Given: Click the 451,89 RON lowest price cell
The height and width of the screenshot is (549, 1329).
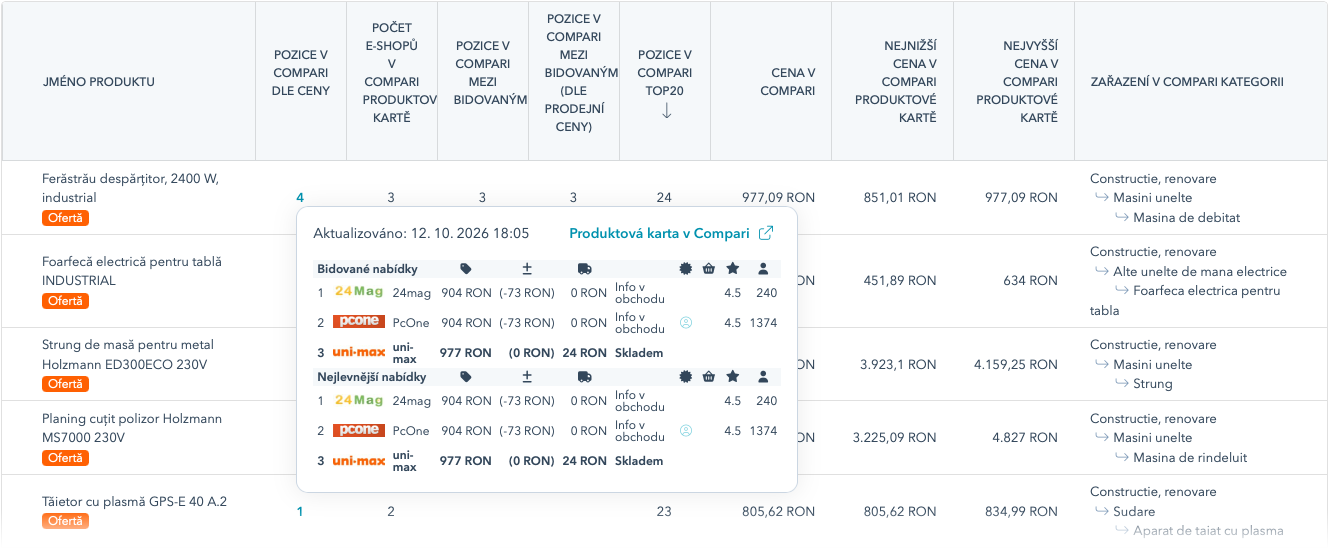Looking at the screenshot, I should tap(900, 281).
